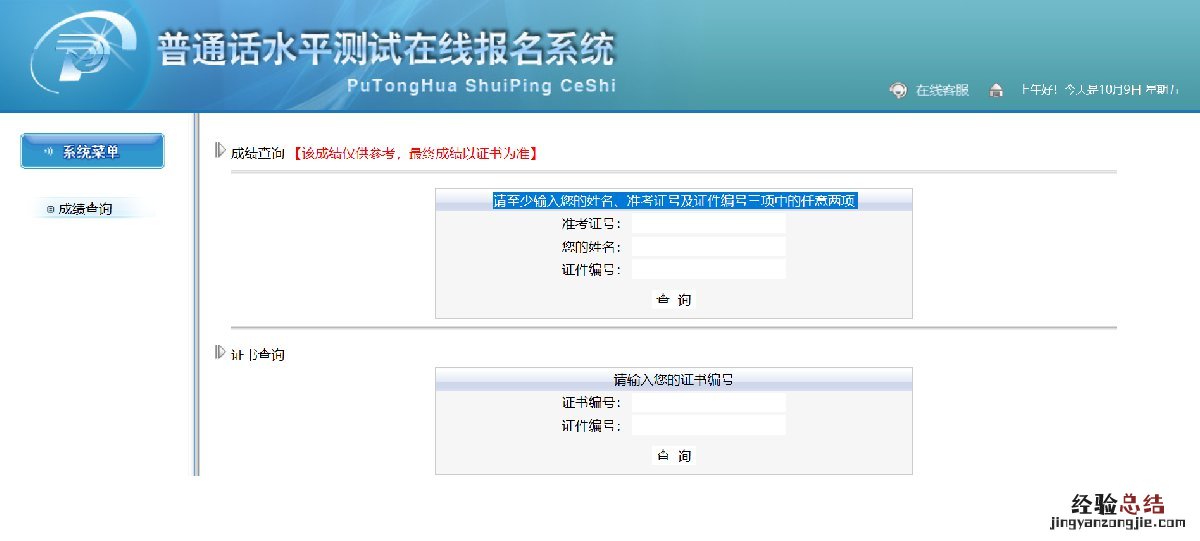The image size is (1200, 541).
Task: Select 成绩查询 in the left sidebar
Action: [84, 209]
